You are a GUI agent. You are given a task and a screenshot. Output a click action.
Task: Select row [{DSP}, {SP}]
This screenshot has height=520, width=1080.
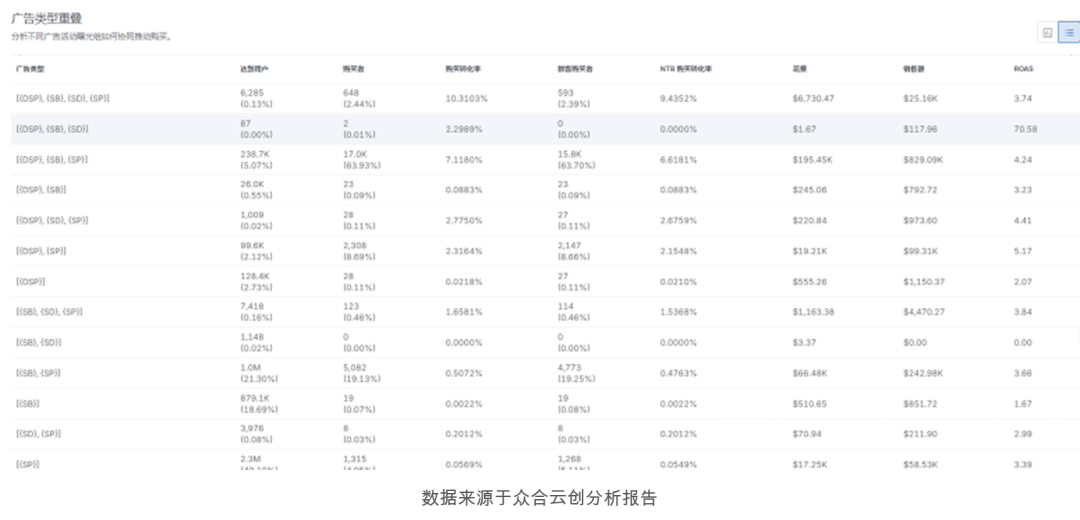tap(545, 251)
